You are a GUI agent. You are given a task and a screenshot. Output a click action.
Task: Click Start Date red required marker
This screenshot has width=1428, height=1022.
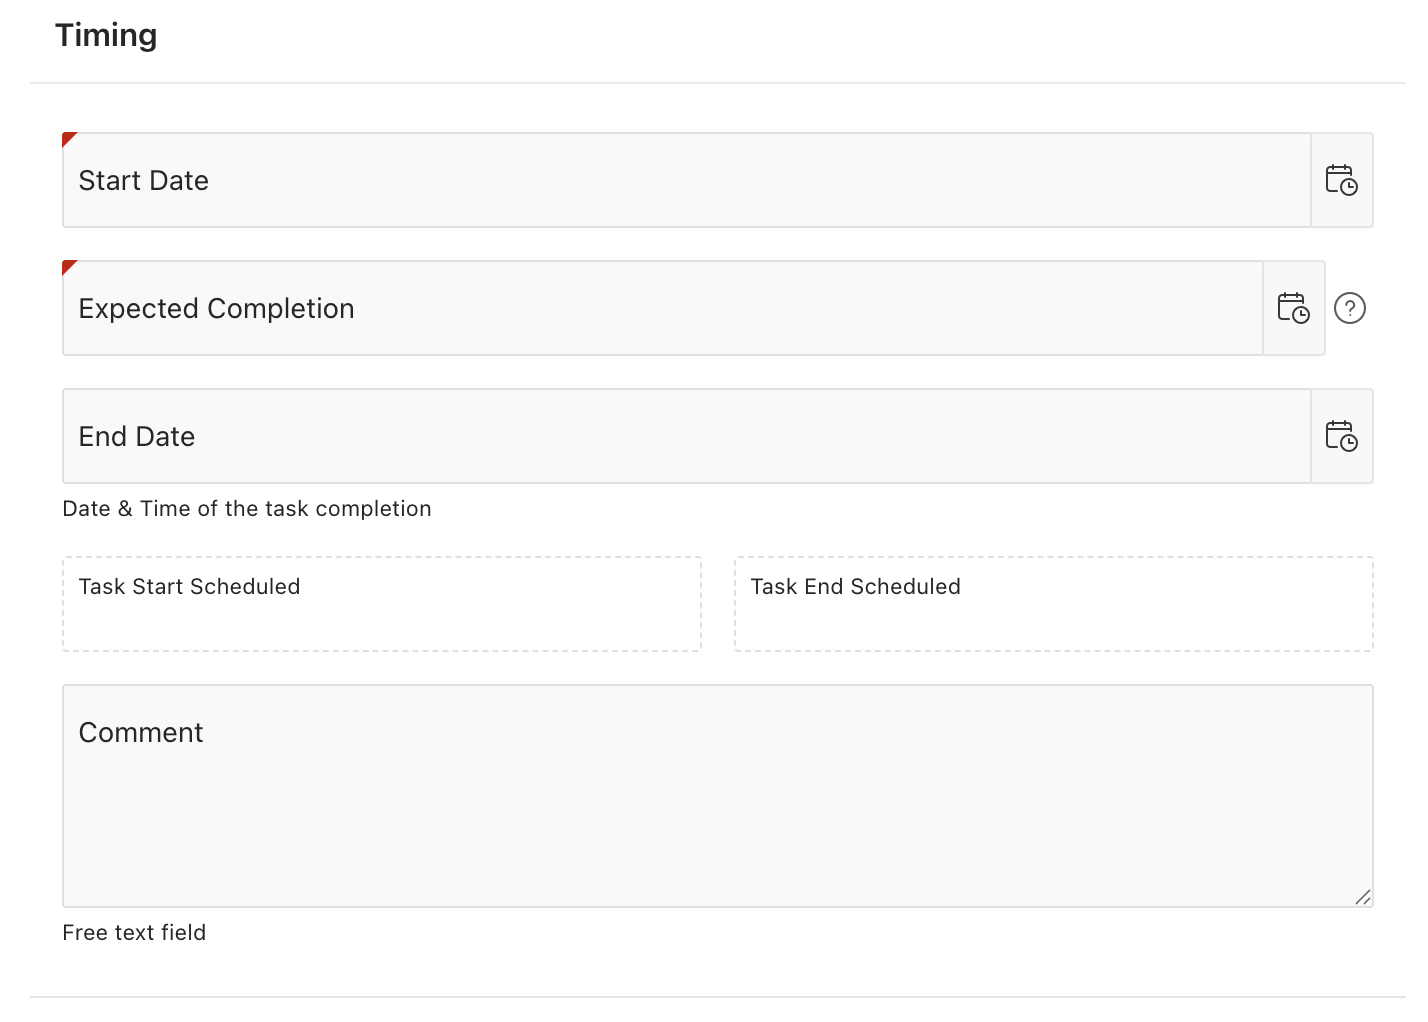tap(68, 138)
